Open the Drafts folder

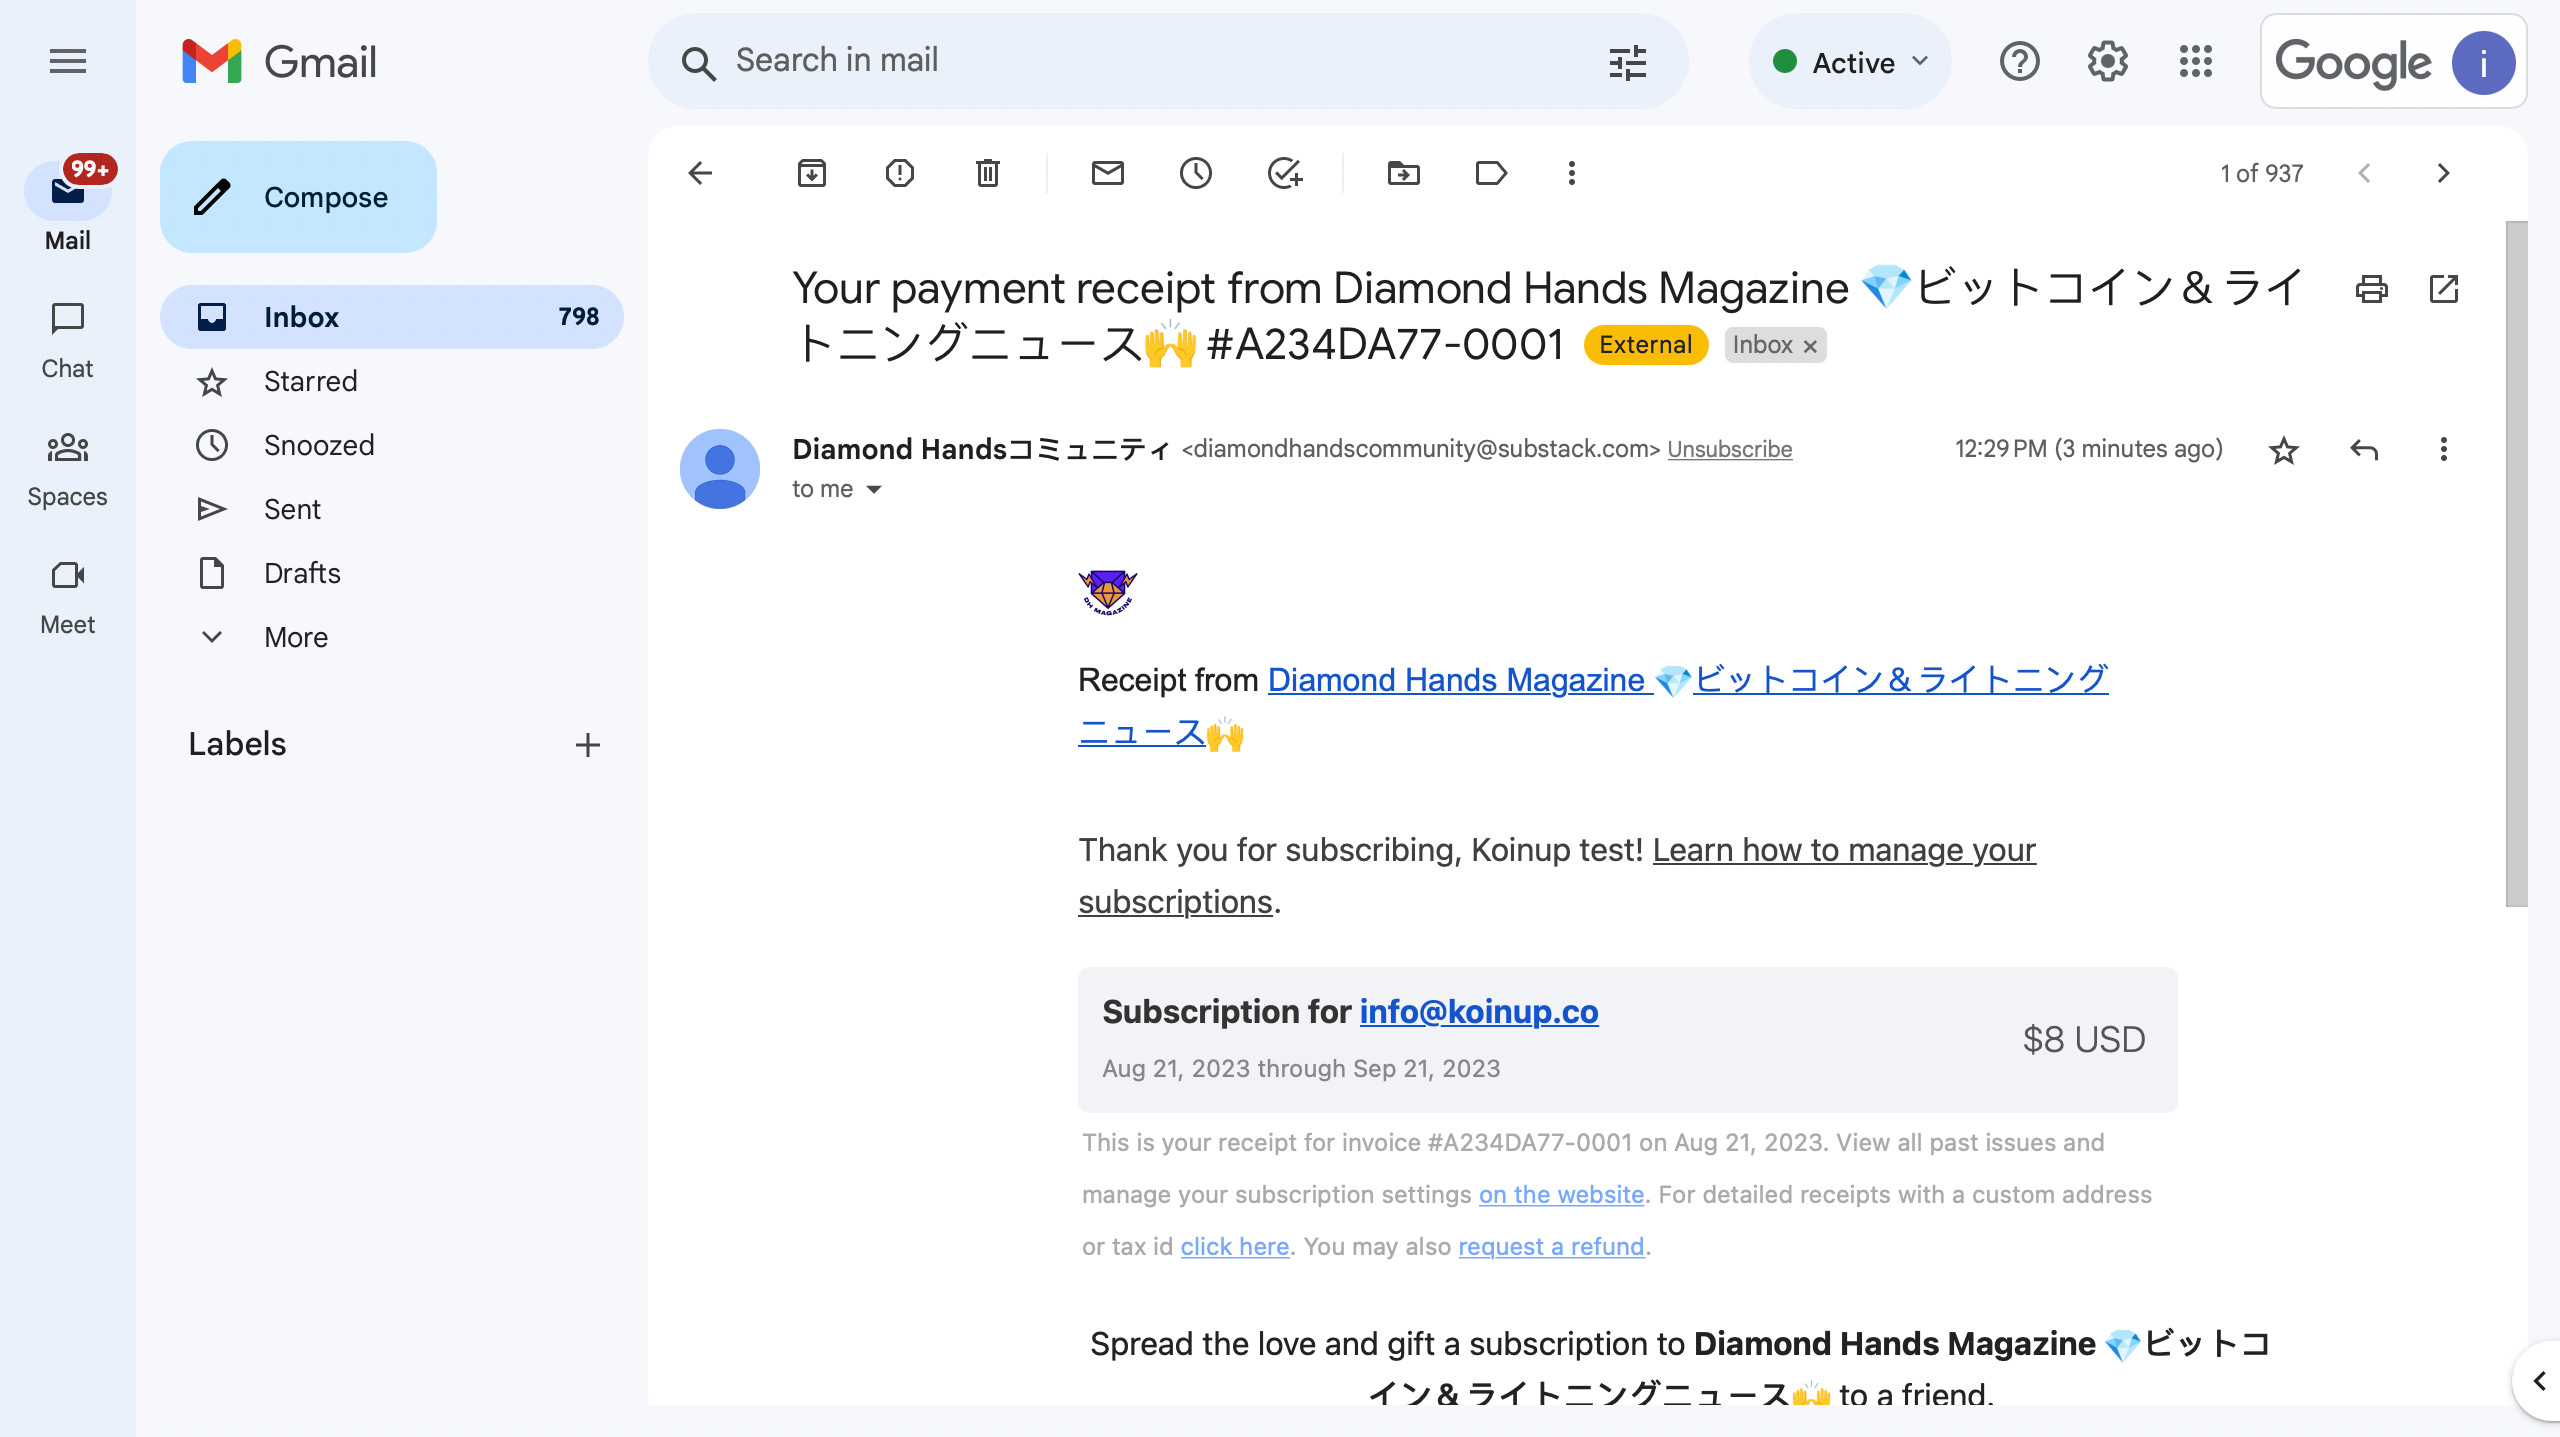[391, 573]
